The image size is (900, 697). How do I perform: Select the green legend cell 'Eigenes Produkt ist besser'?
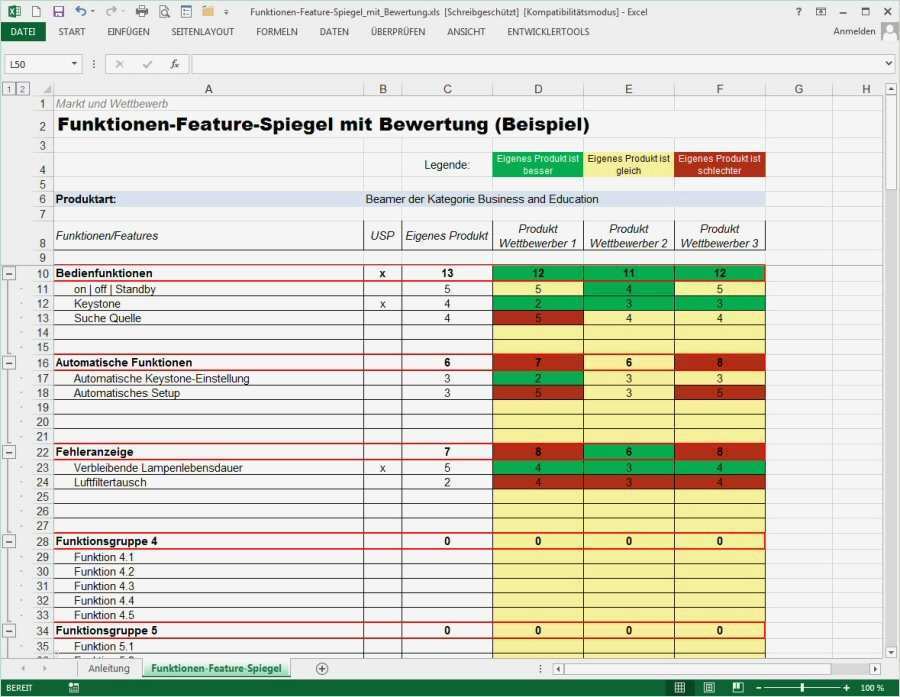[x=538, y=162]
